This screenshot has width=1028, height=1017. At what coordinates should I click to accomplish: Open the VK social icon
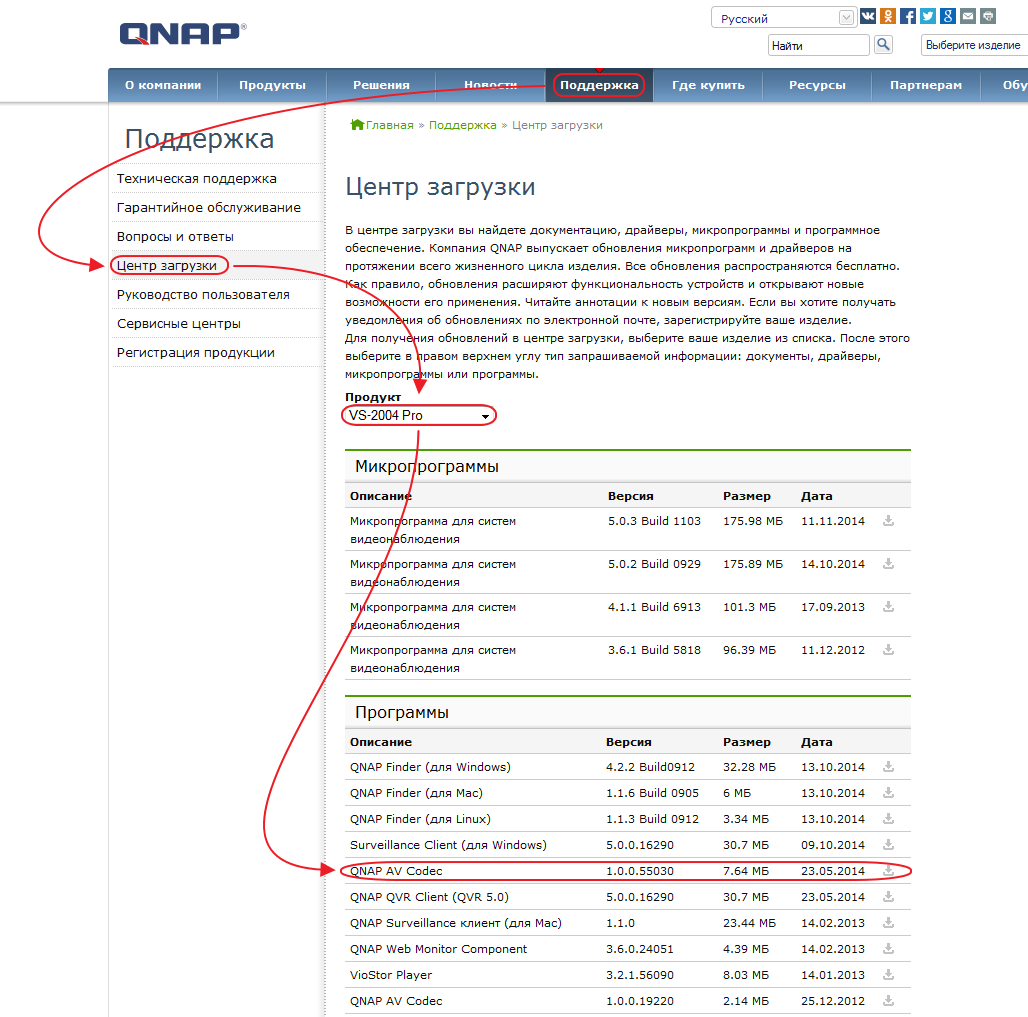(867, 16)
